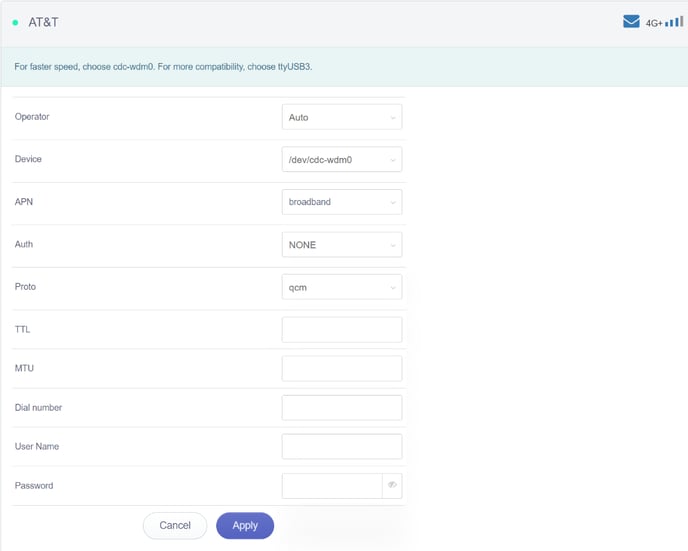Focus the MTU text box
The image size is (688, 551).
tap(341, 368)
